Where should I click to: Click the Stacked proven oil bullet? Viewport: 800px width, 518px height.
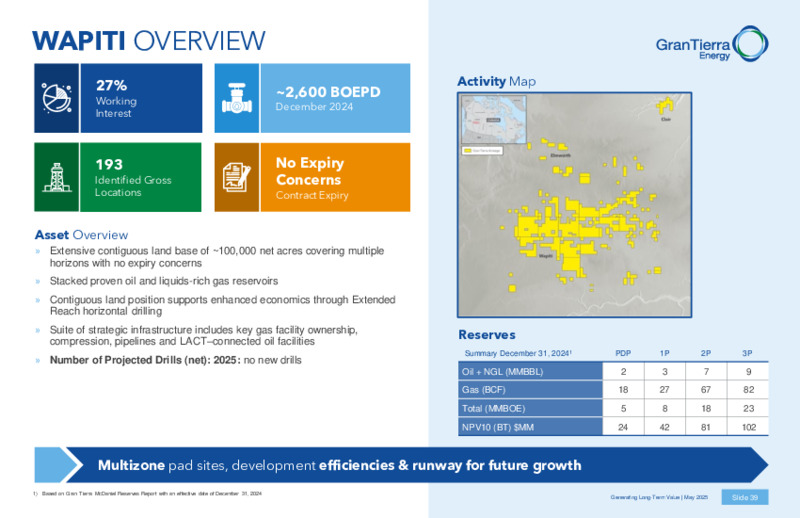[x=164, y=281]
